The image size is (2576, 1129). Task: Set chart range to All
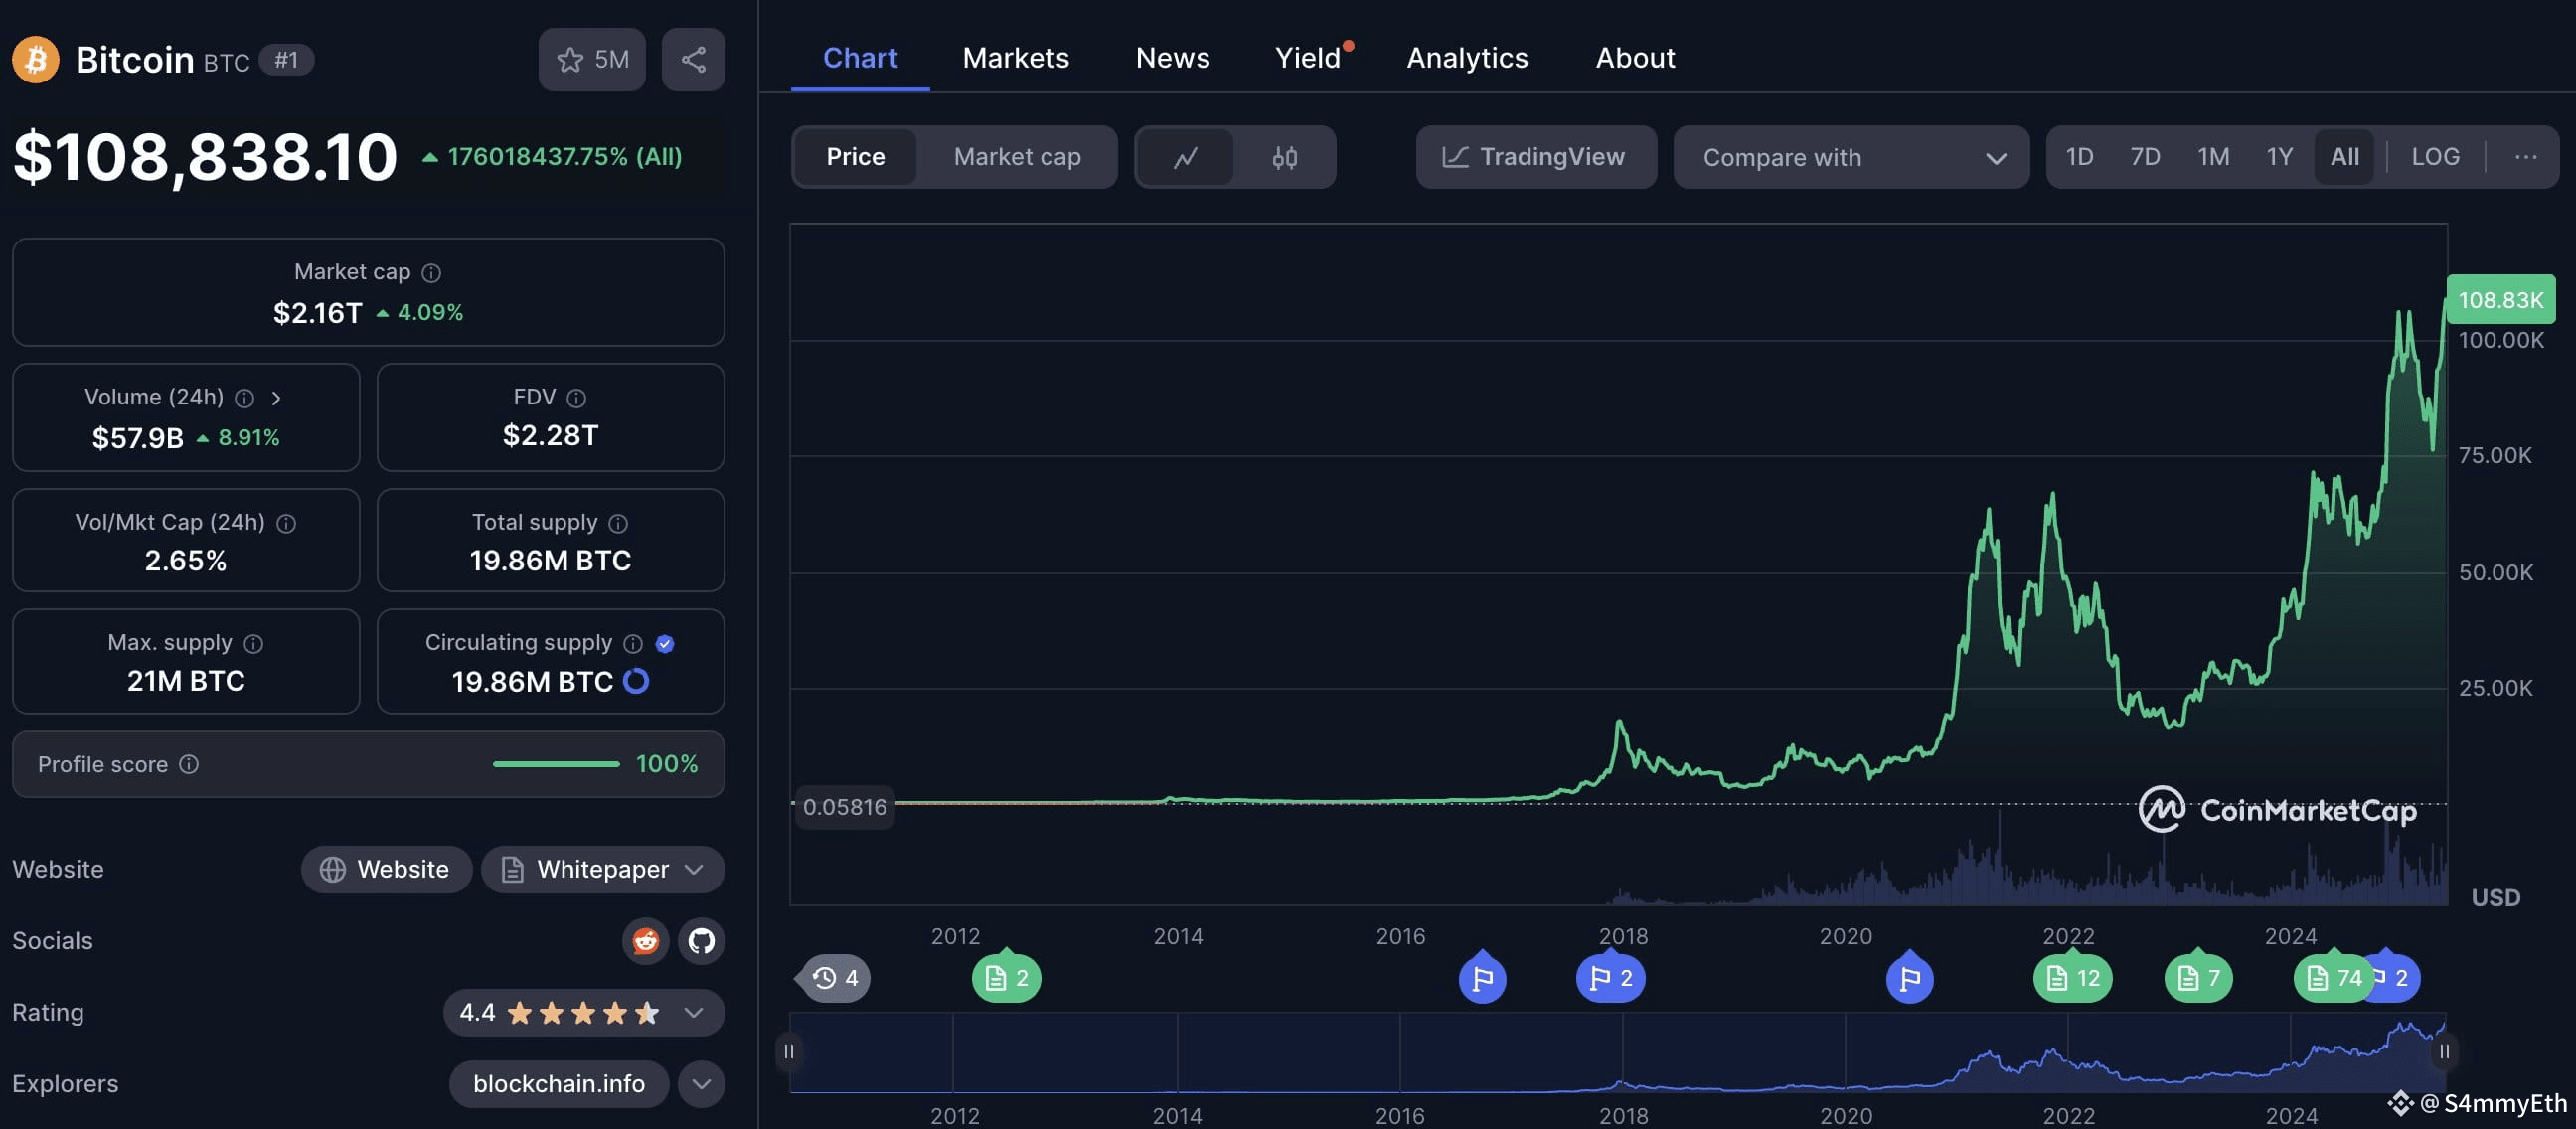pos(2344,157)
